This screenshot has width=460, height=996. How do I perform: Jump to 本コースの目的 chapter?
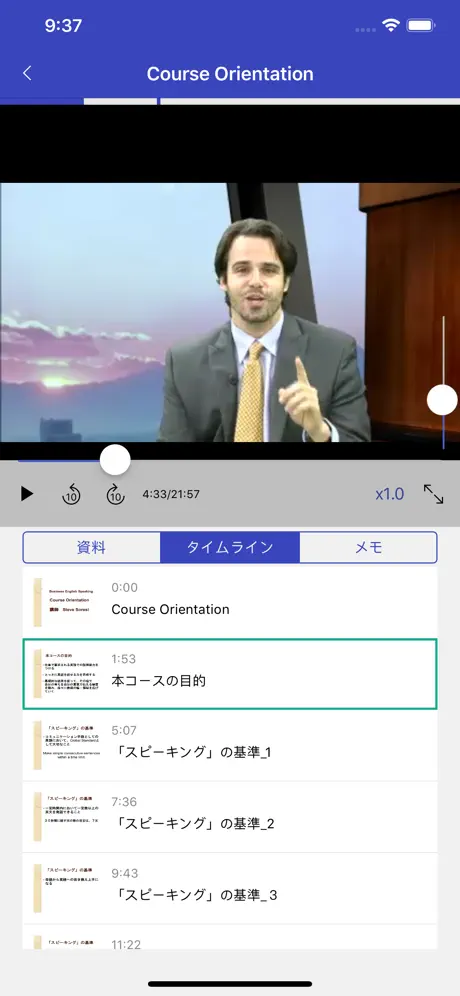click(230, 674)
